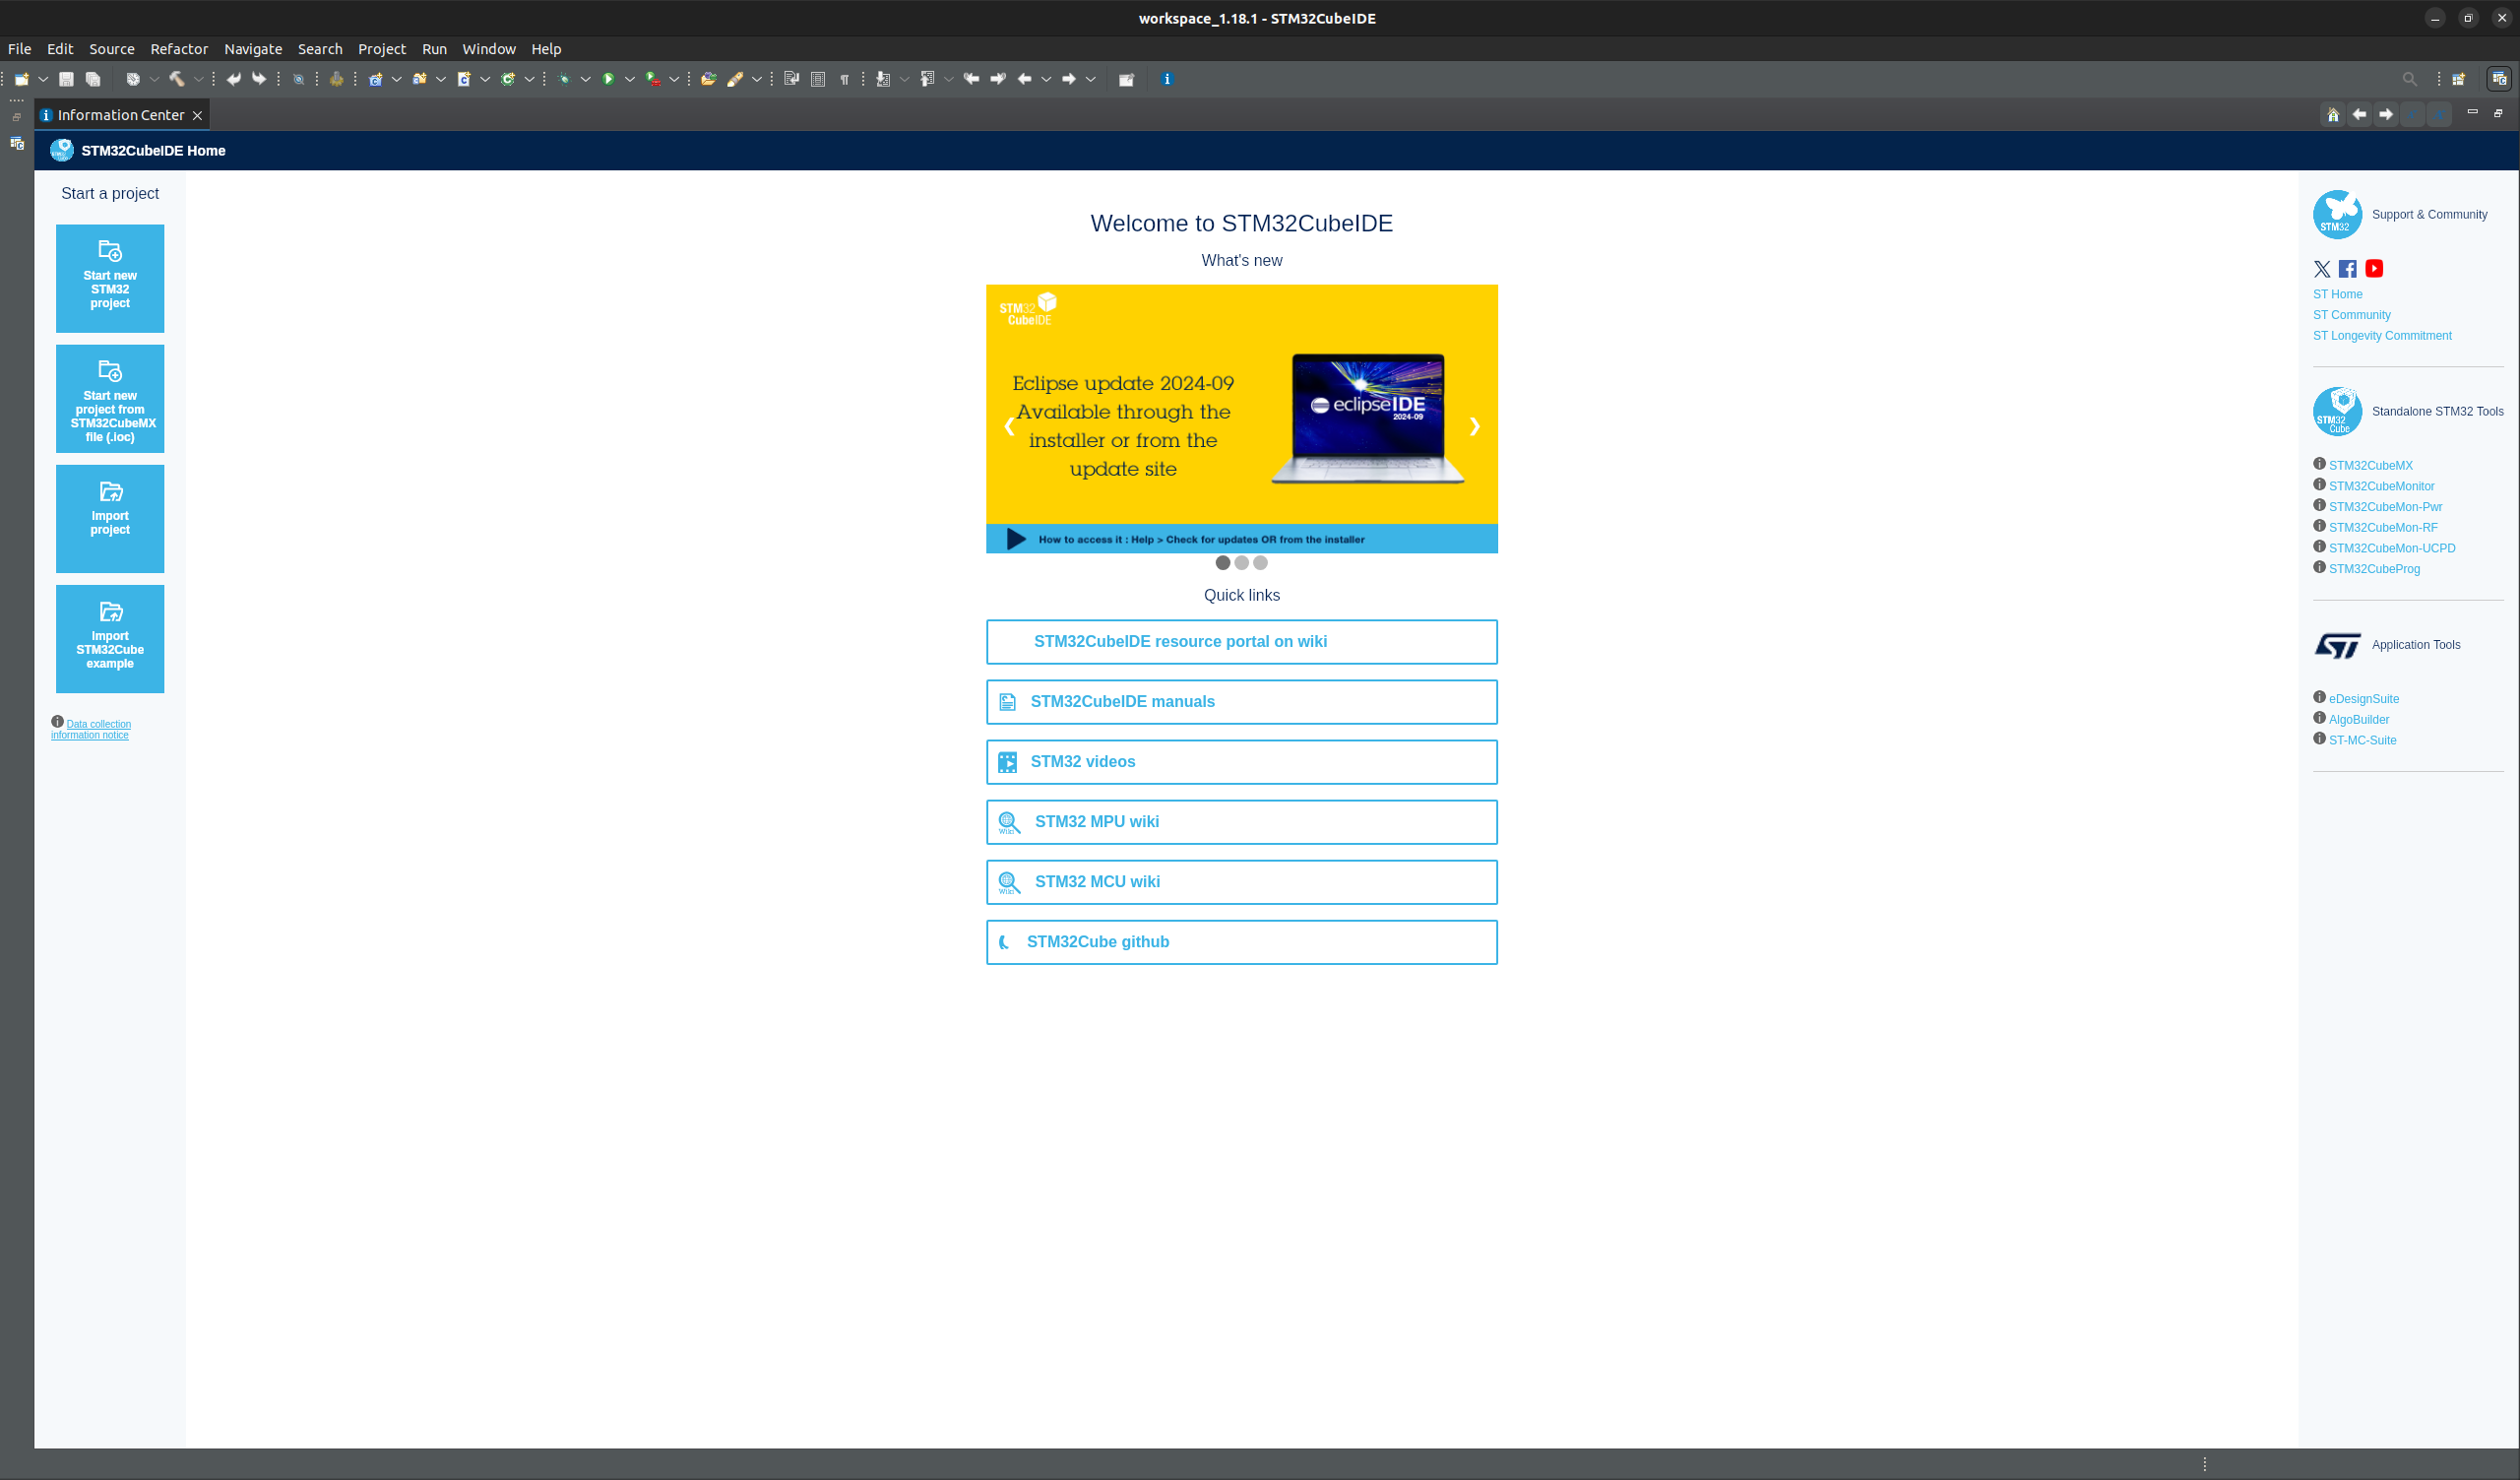The height and width of the screenshot is (1480, 2520).
Task: Show previous slide in What's new carousel
Action: [x=1009, y=427]
